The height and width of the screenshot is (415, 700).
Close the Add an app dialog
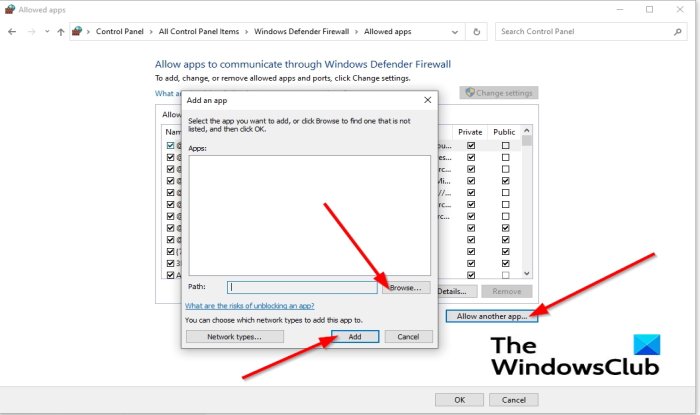coord(427,100)
